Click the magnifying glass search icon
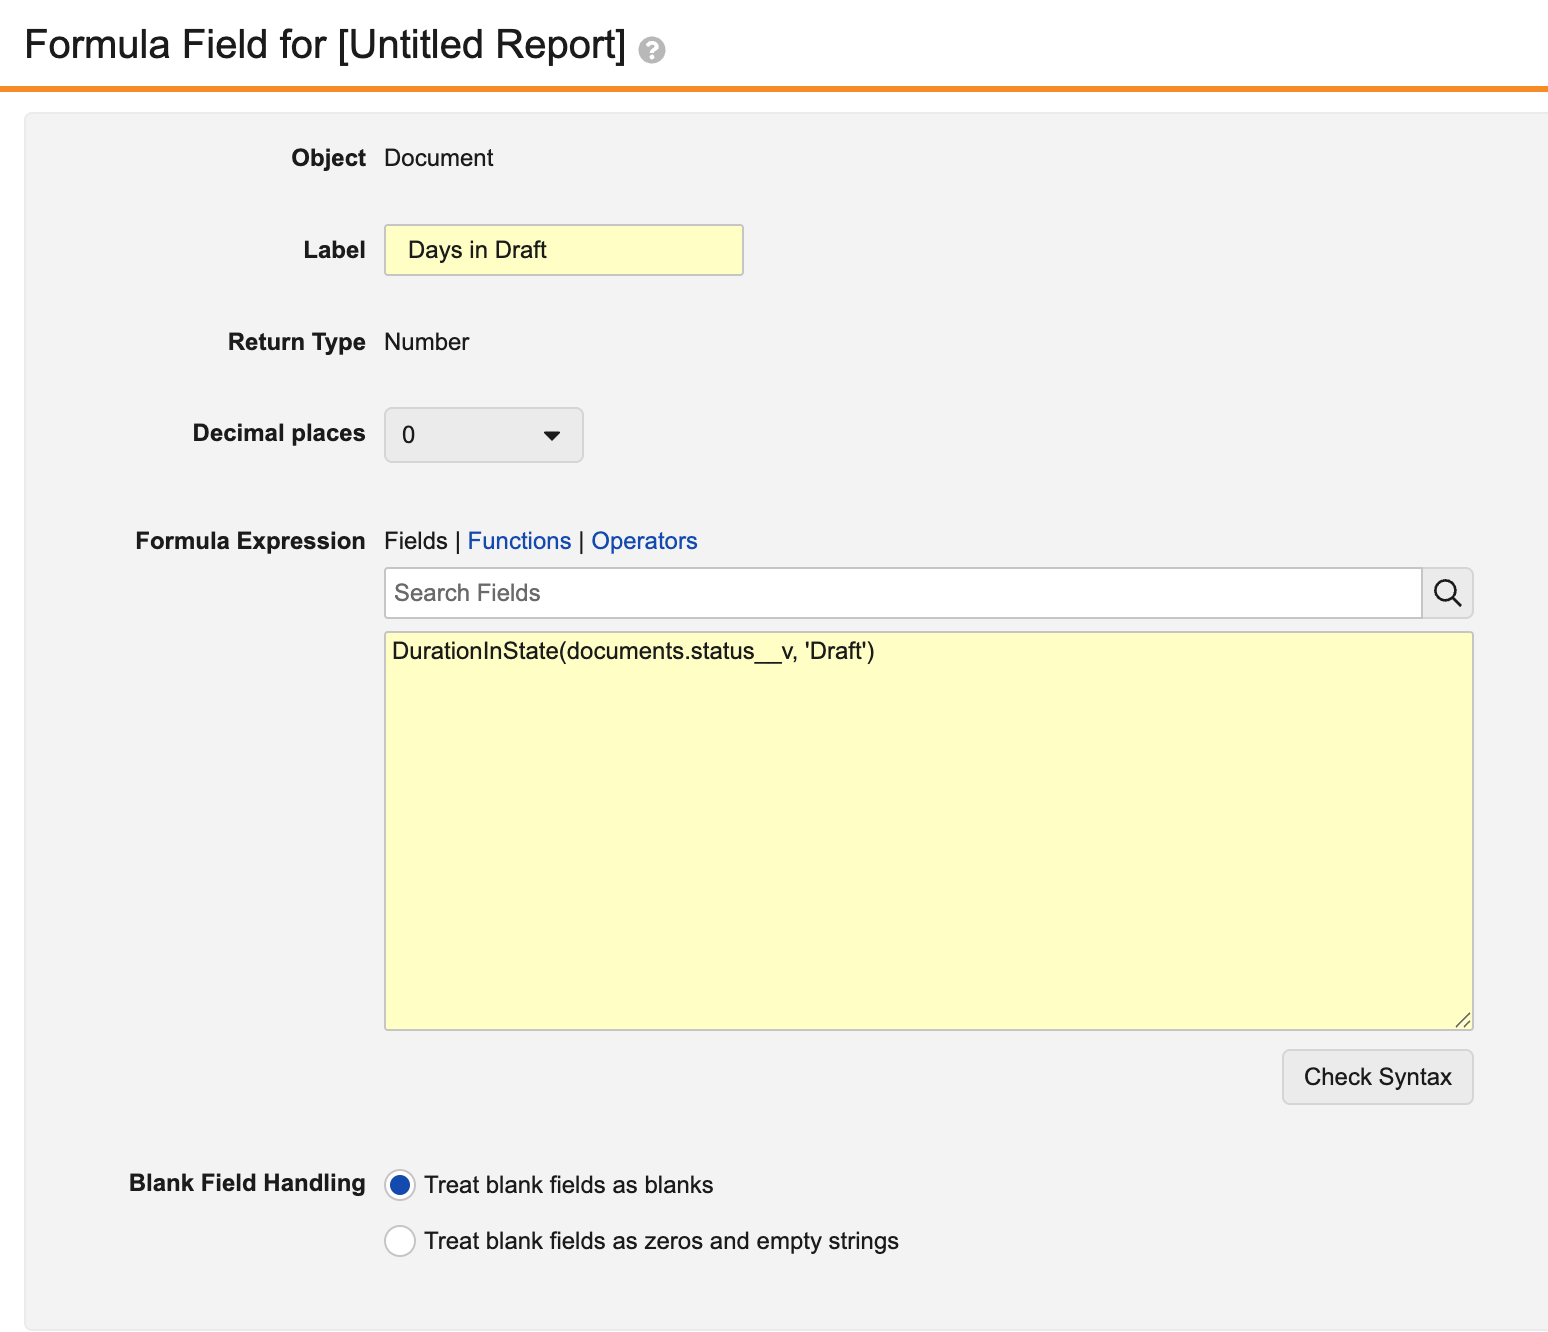1548x1332 pixels. (x=1447, y=593)
